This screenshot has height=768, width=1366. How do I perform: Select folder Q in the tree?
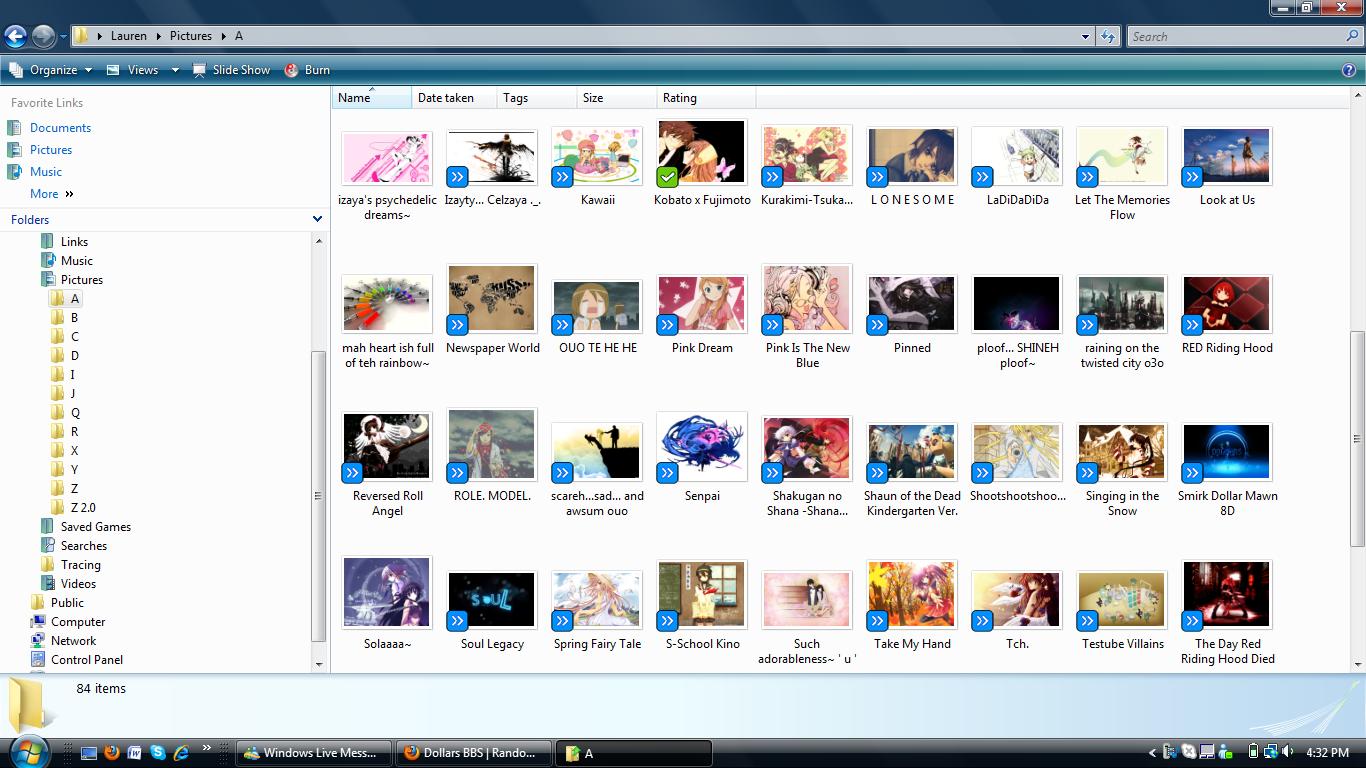pos(75,413)
